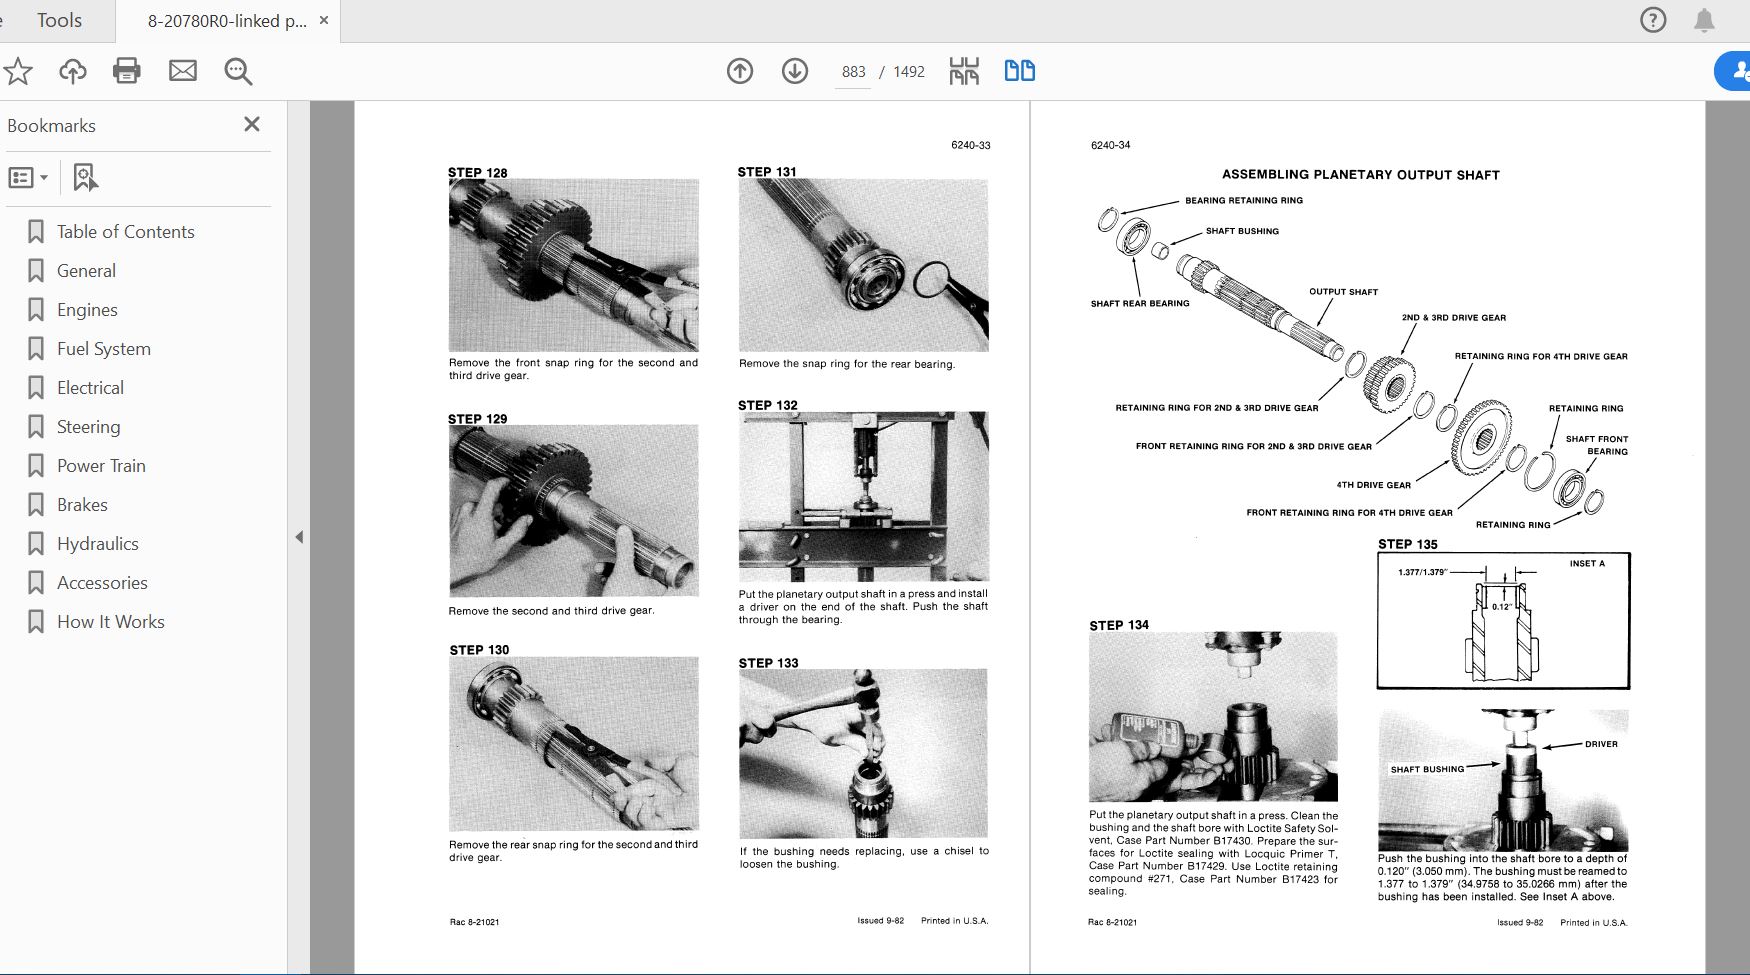Open the Help question mark icon
Image resolution: width=1750 pixels, height=975 pixels.
pos(1653,20)
